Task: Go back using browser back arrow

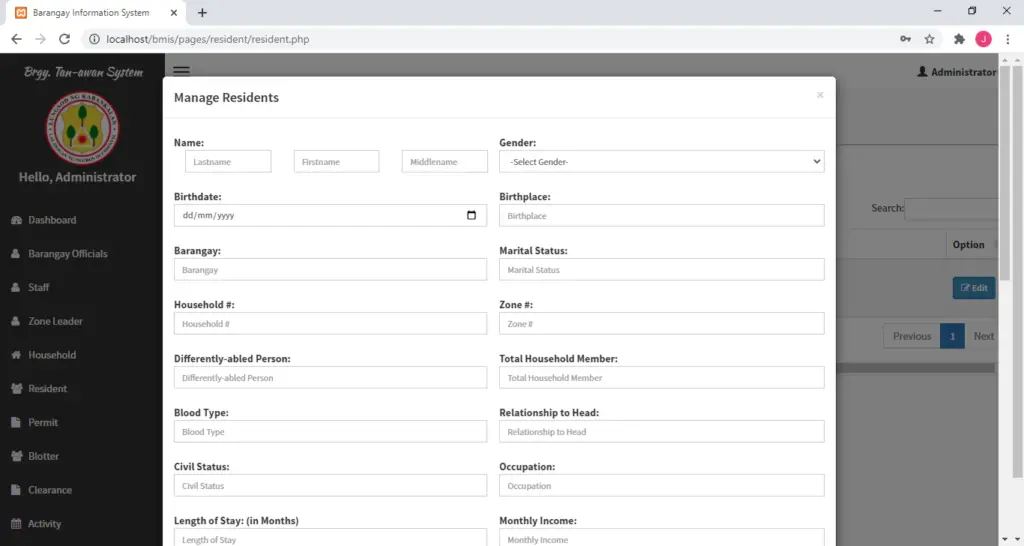Action: click(x=16, y=39)
